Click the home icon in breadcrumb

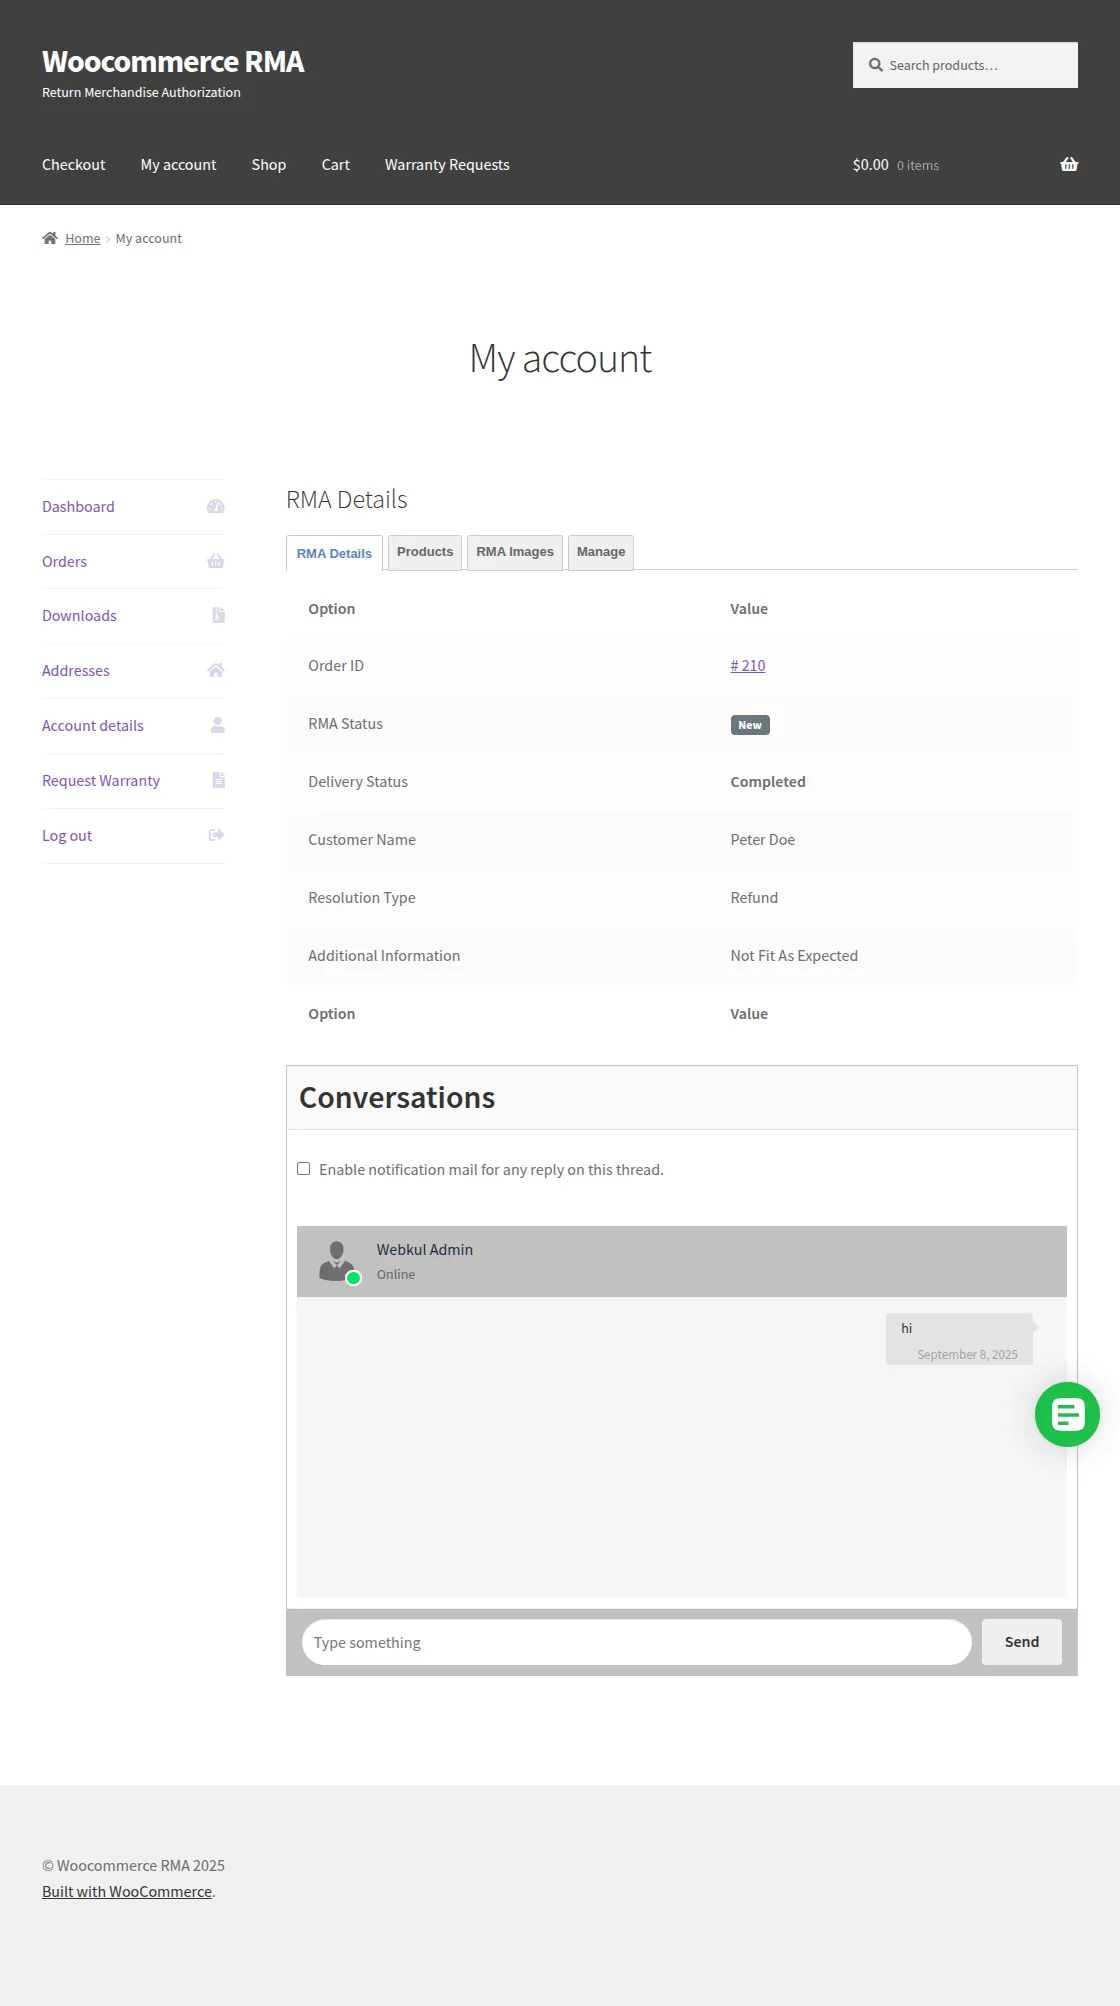pyautogui.click(x=50, y=238)
